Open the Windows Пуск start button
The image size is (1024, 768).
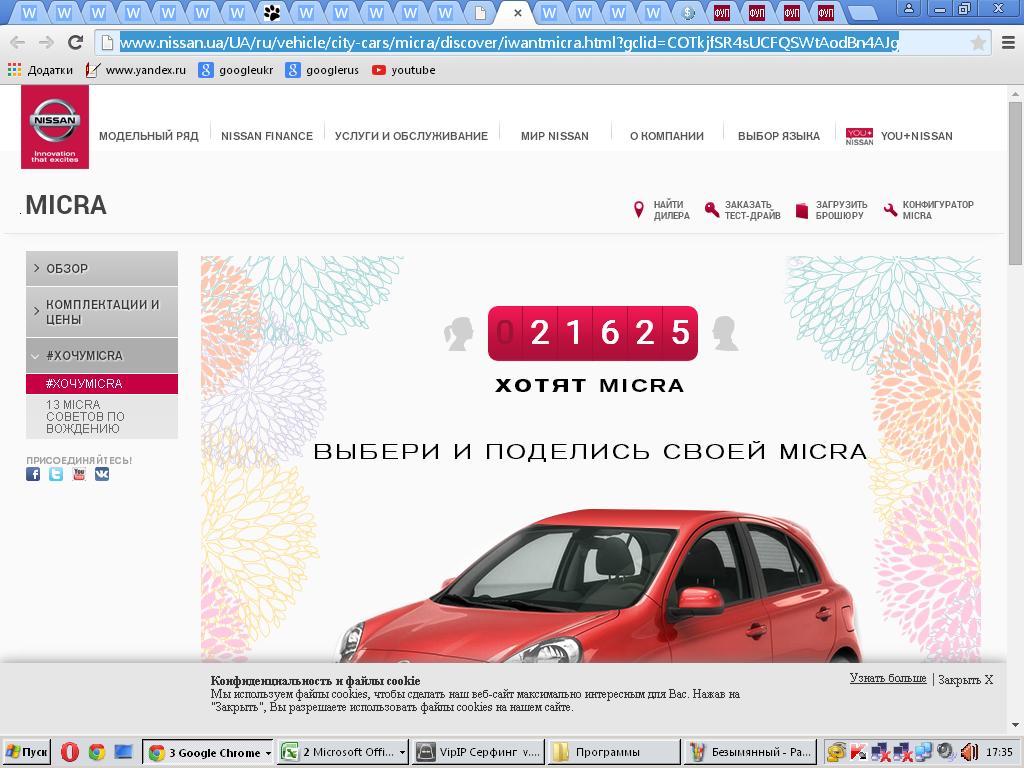(26, 752)
